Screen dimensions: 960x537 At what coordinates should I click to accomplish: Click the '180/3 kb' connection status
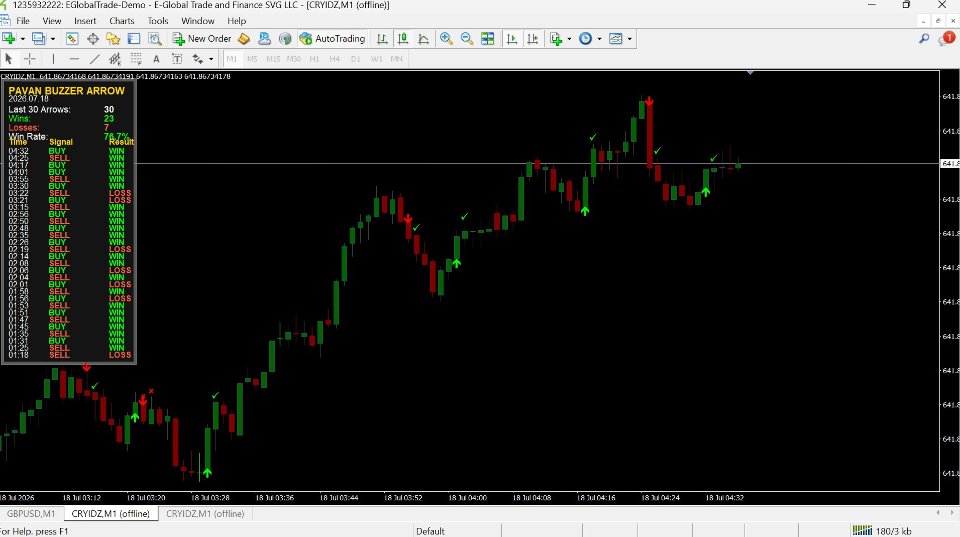coord(882,531)
